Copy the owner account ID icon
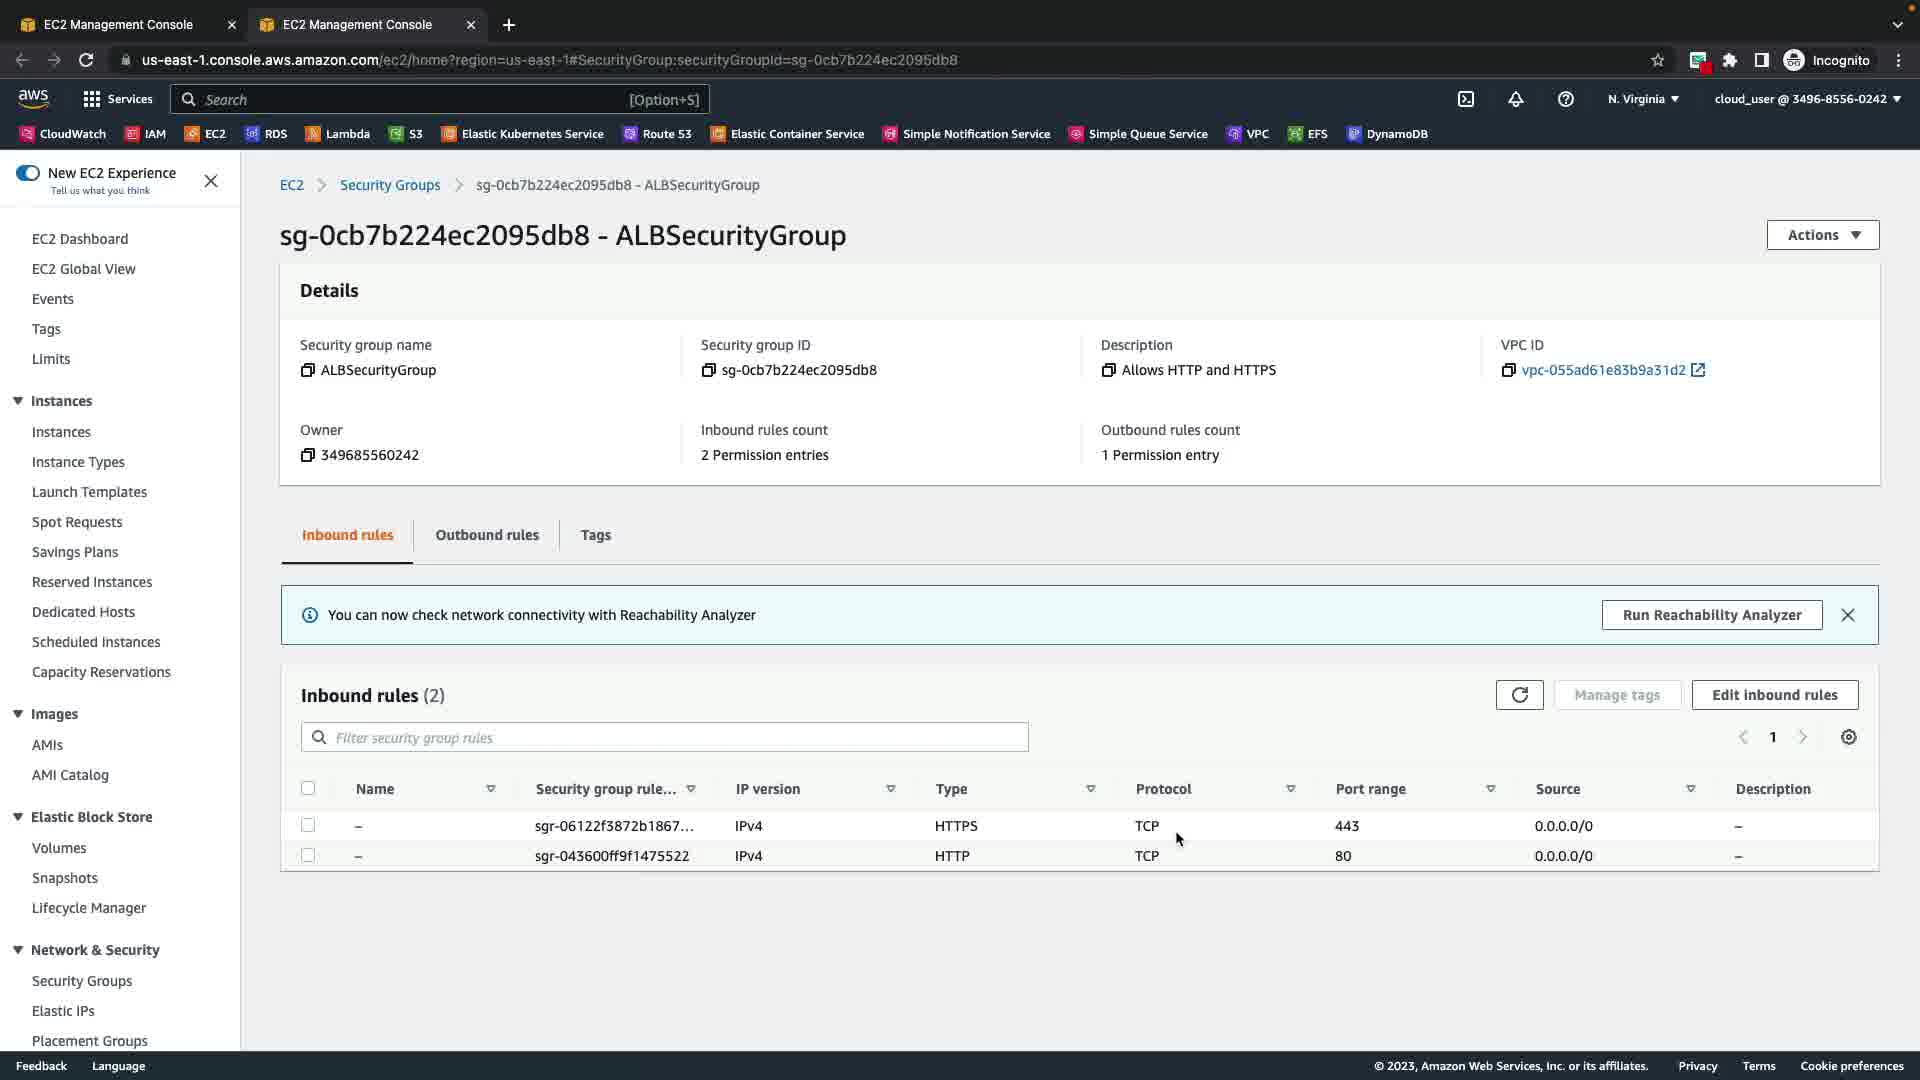This screenshot has width=1920, height=1080. click(307, 455)
